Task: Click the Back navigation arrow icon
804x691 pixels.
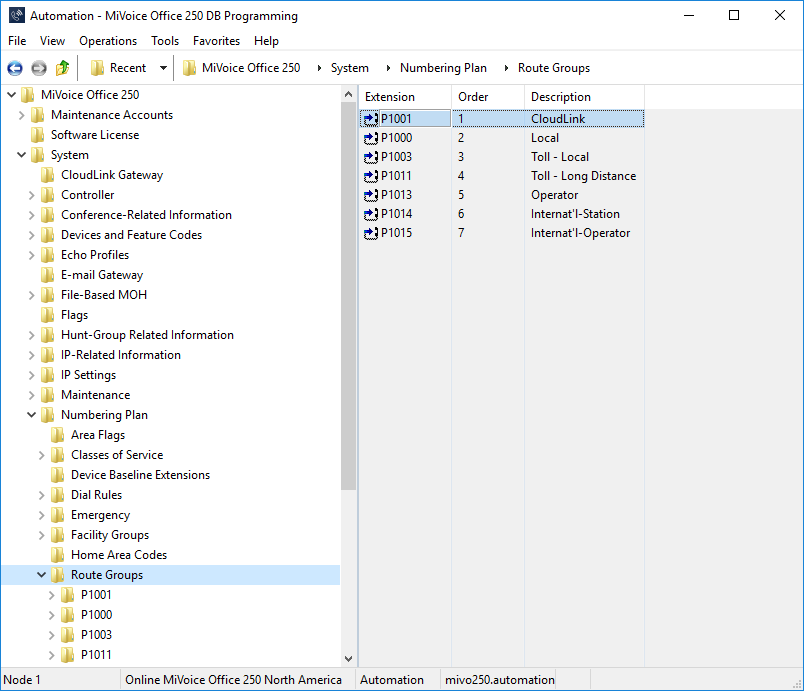Action: click(x=15, y=68)
